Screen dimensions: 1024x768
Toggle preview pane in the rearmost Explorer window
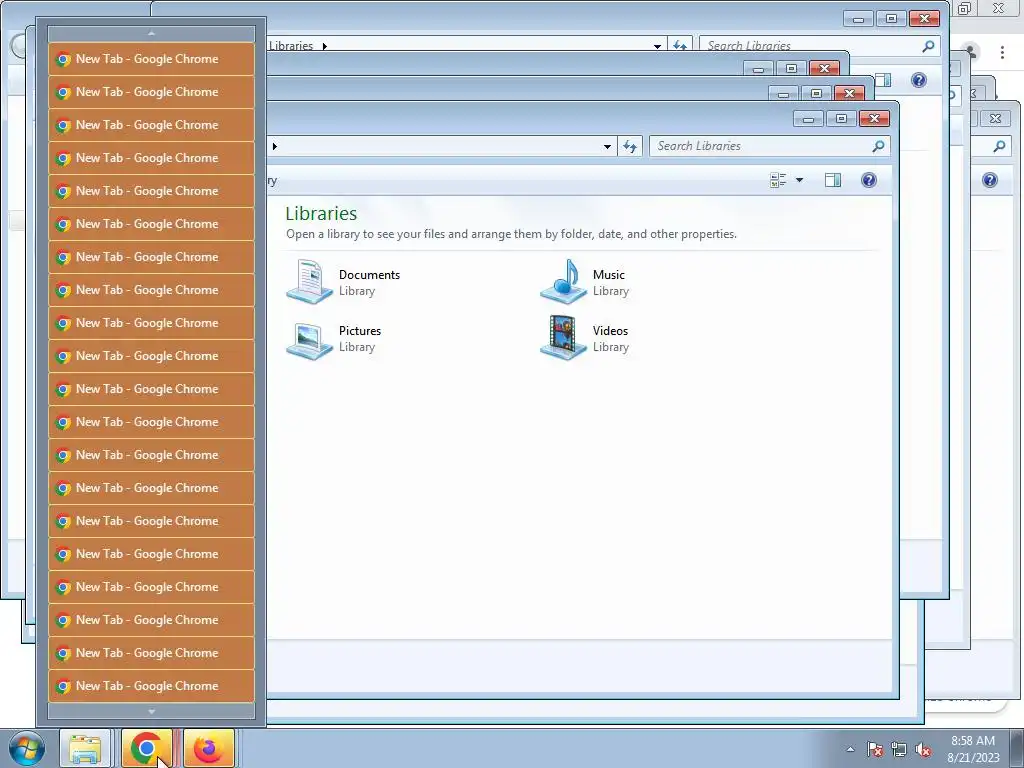click(x=883, y=80)
